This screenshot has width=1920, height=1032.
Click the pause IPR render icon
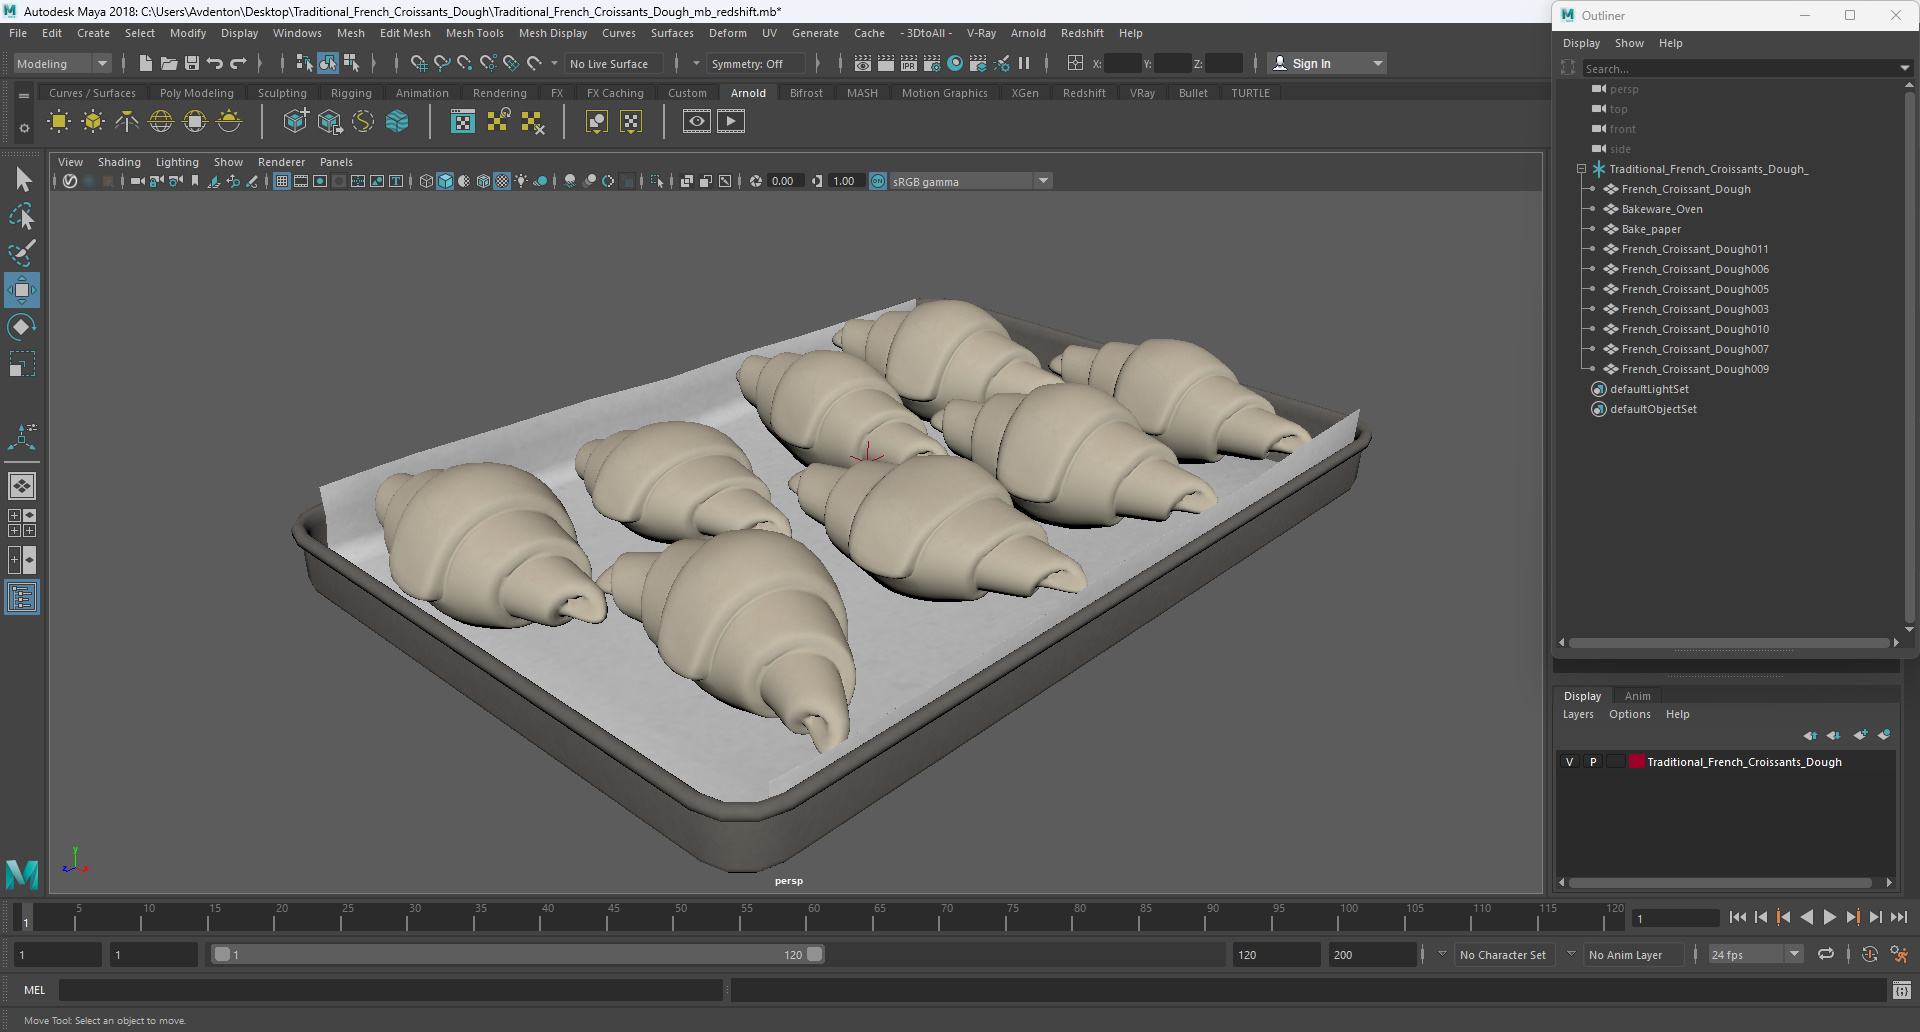pos(1024,63)
